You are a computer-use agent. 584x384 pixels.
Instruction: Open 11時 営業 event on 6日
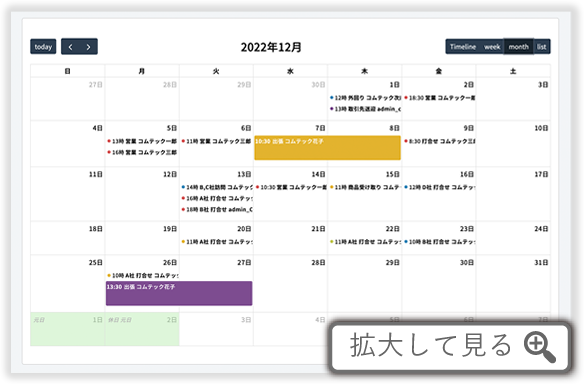216,141
